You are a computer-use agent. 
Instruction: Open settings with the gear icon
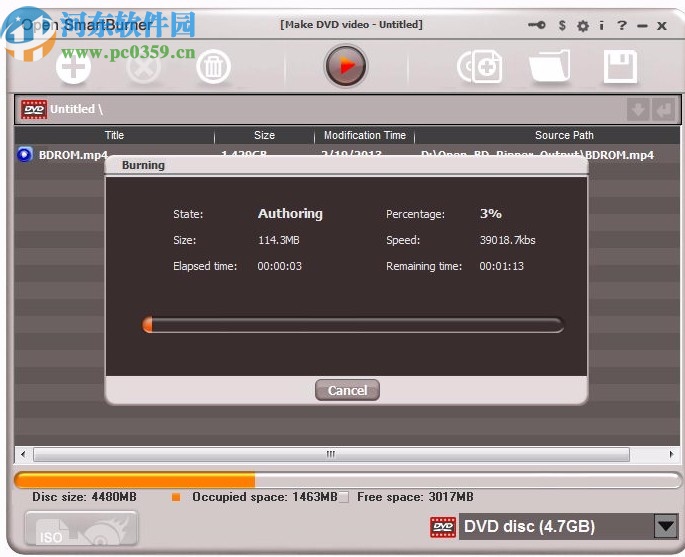(583, 26)
